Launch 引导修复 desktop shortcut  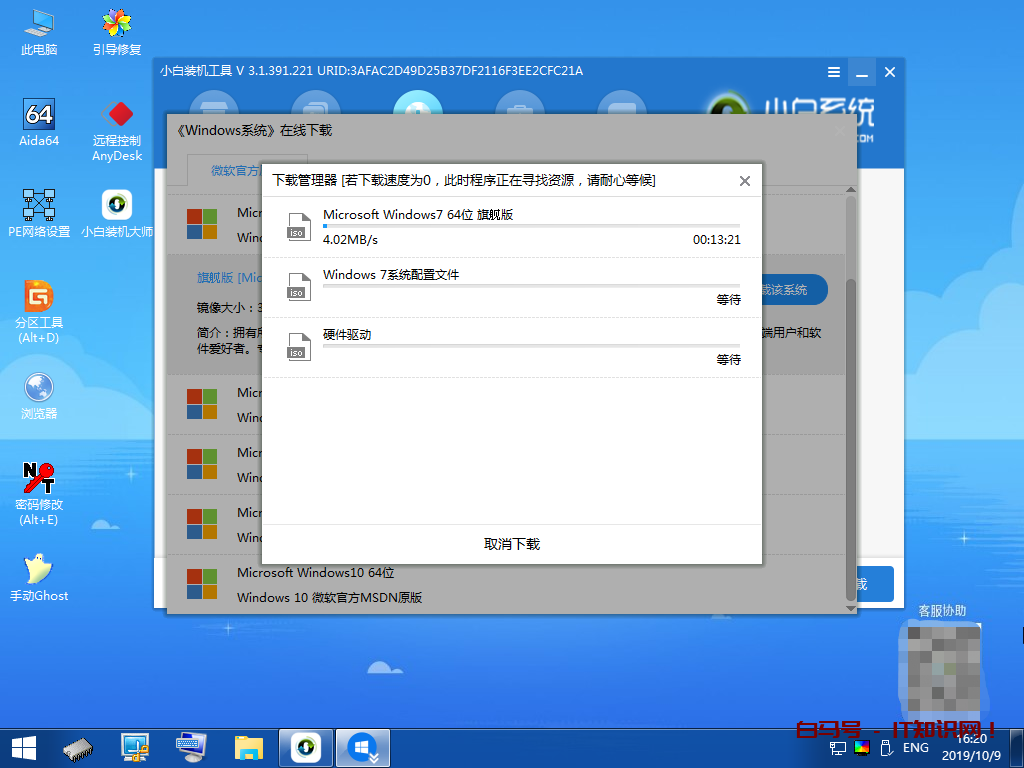[x=117, y=32]
